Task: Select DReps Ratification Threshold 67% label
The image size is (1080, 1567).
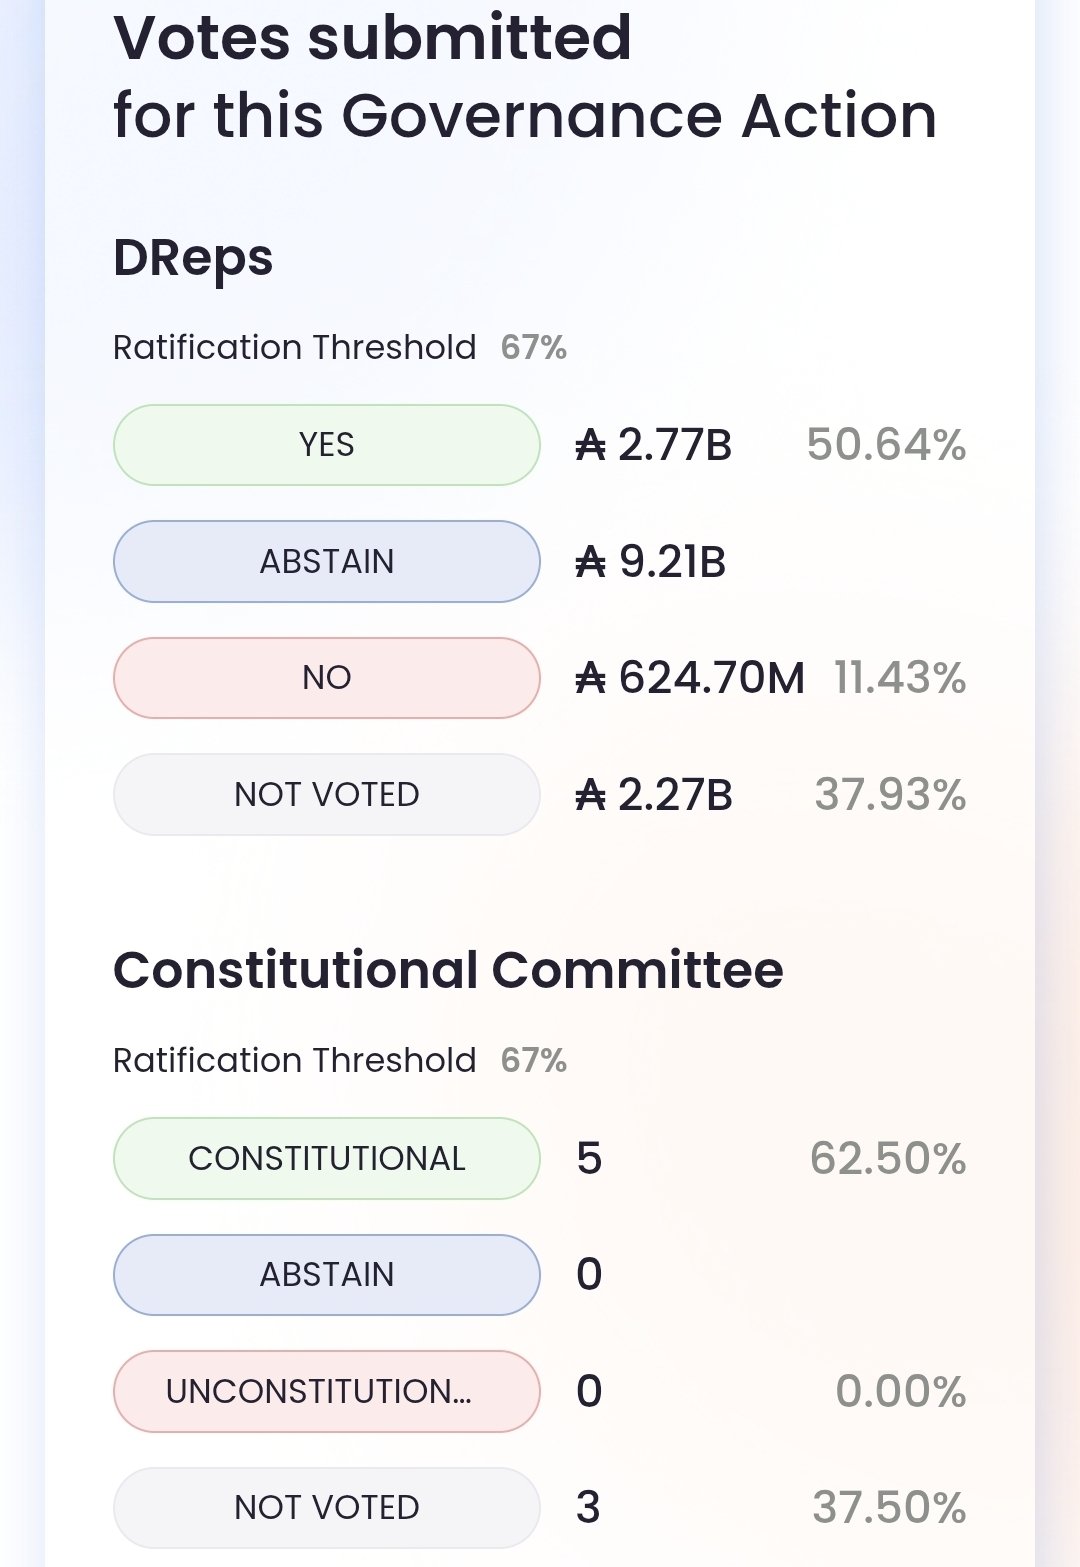Action: coord(339,347)
